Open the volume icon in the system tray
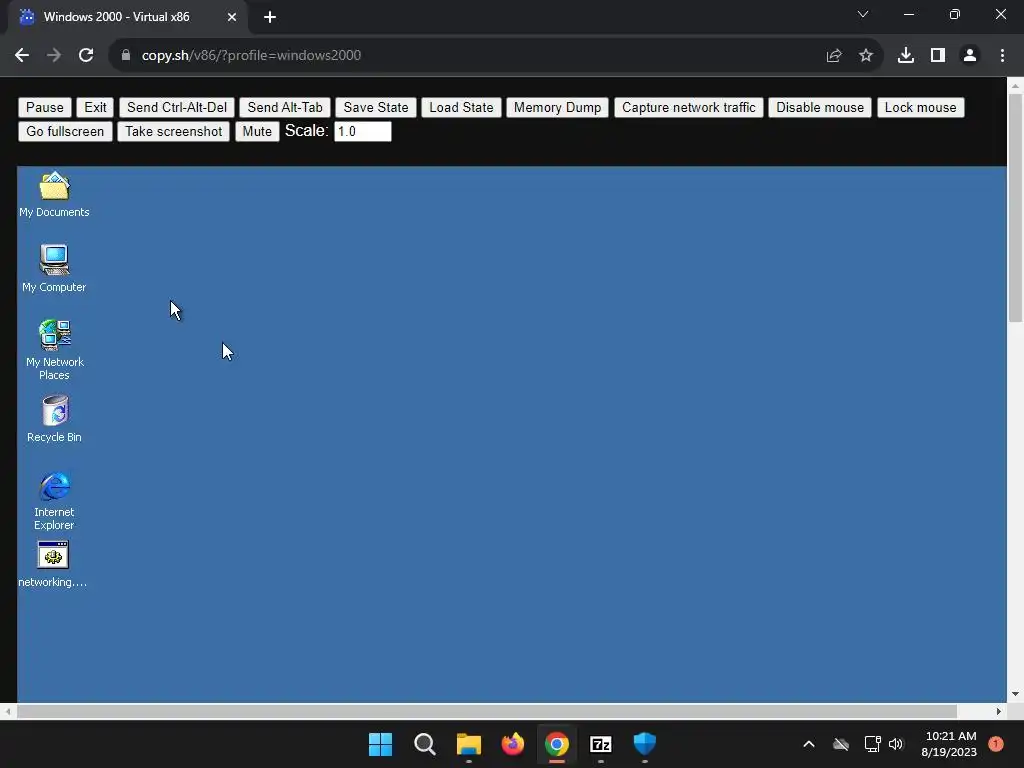The image size is (1024, 768). click(x=896, y=744)
